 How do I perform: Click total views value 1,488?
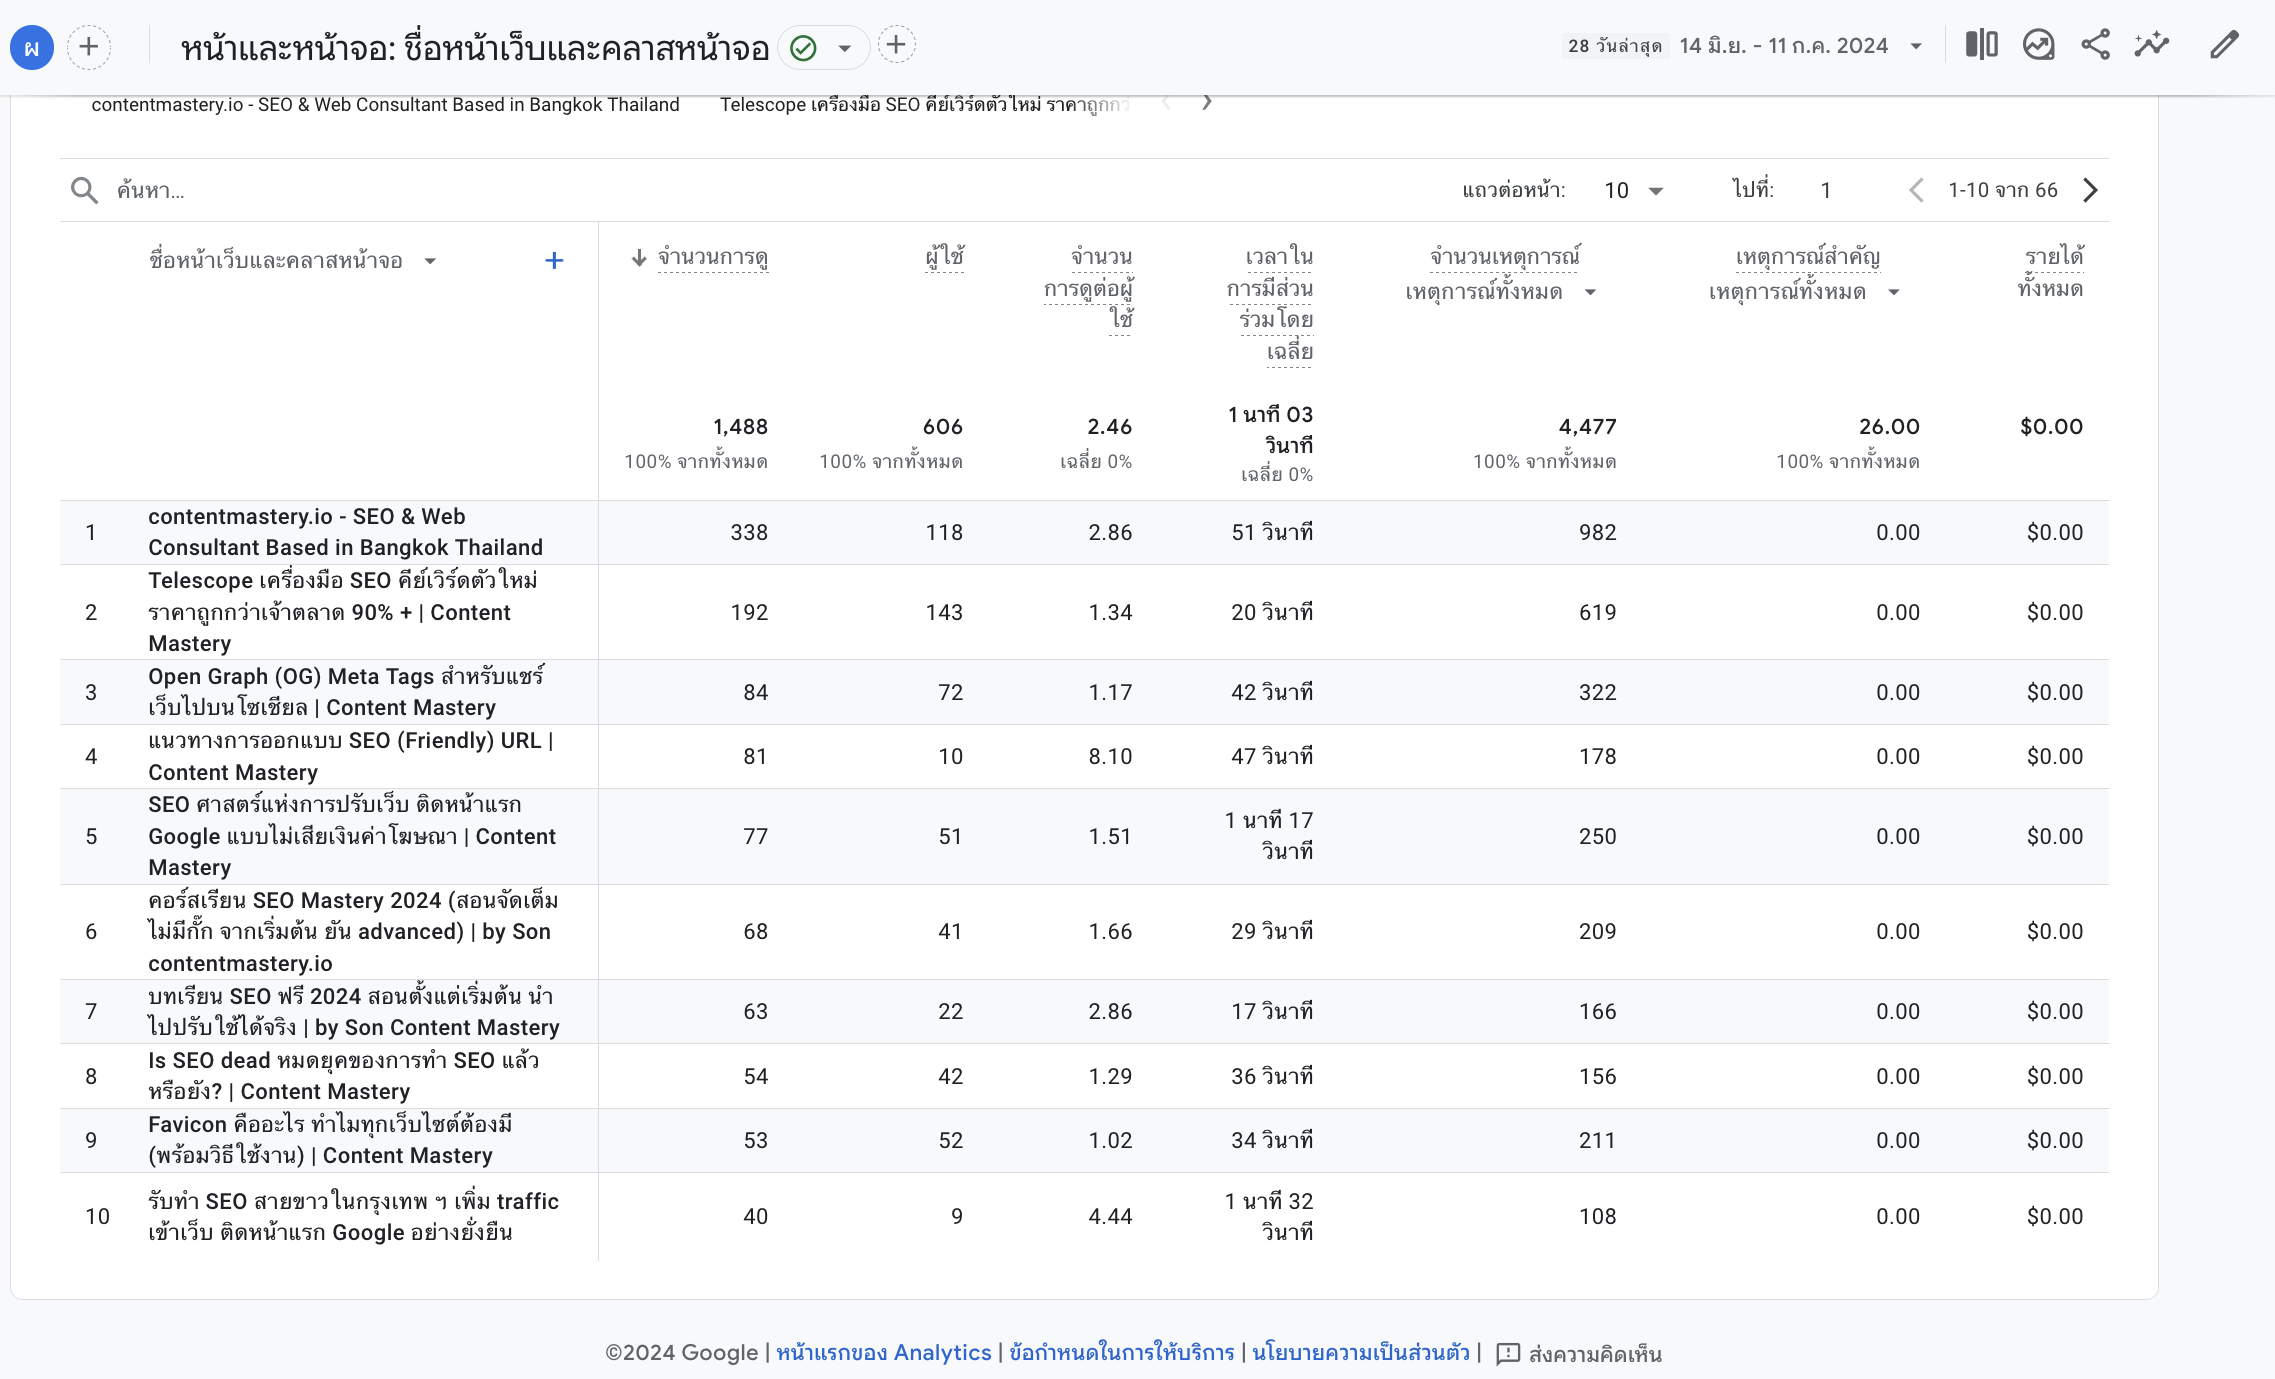pyautogui.click(x=740, y=427)
